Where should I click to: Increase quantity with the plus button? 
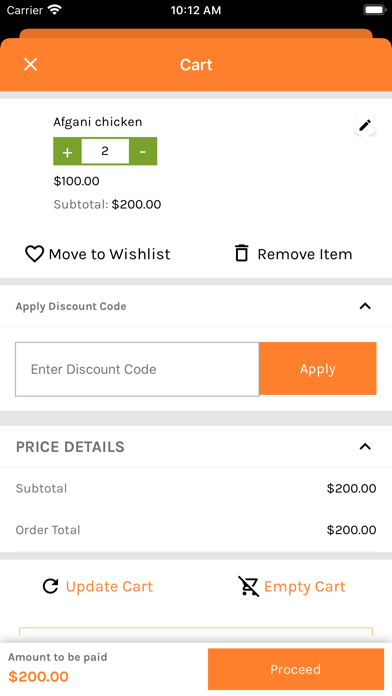pyautogui.click(x=67, y=152)
